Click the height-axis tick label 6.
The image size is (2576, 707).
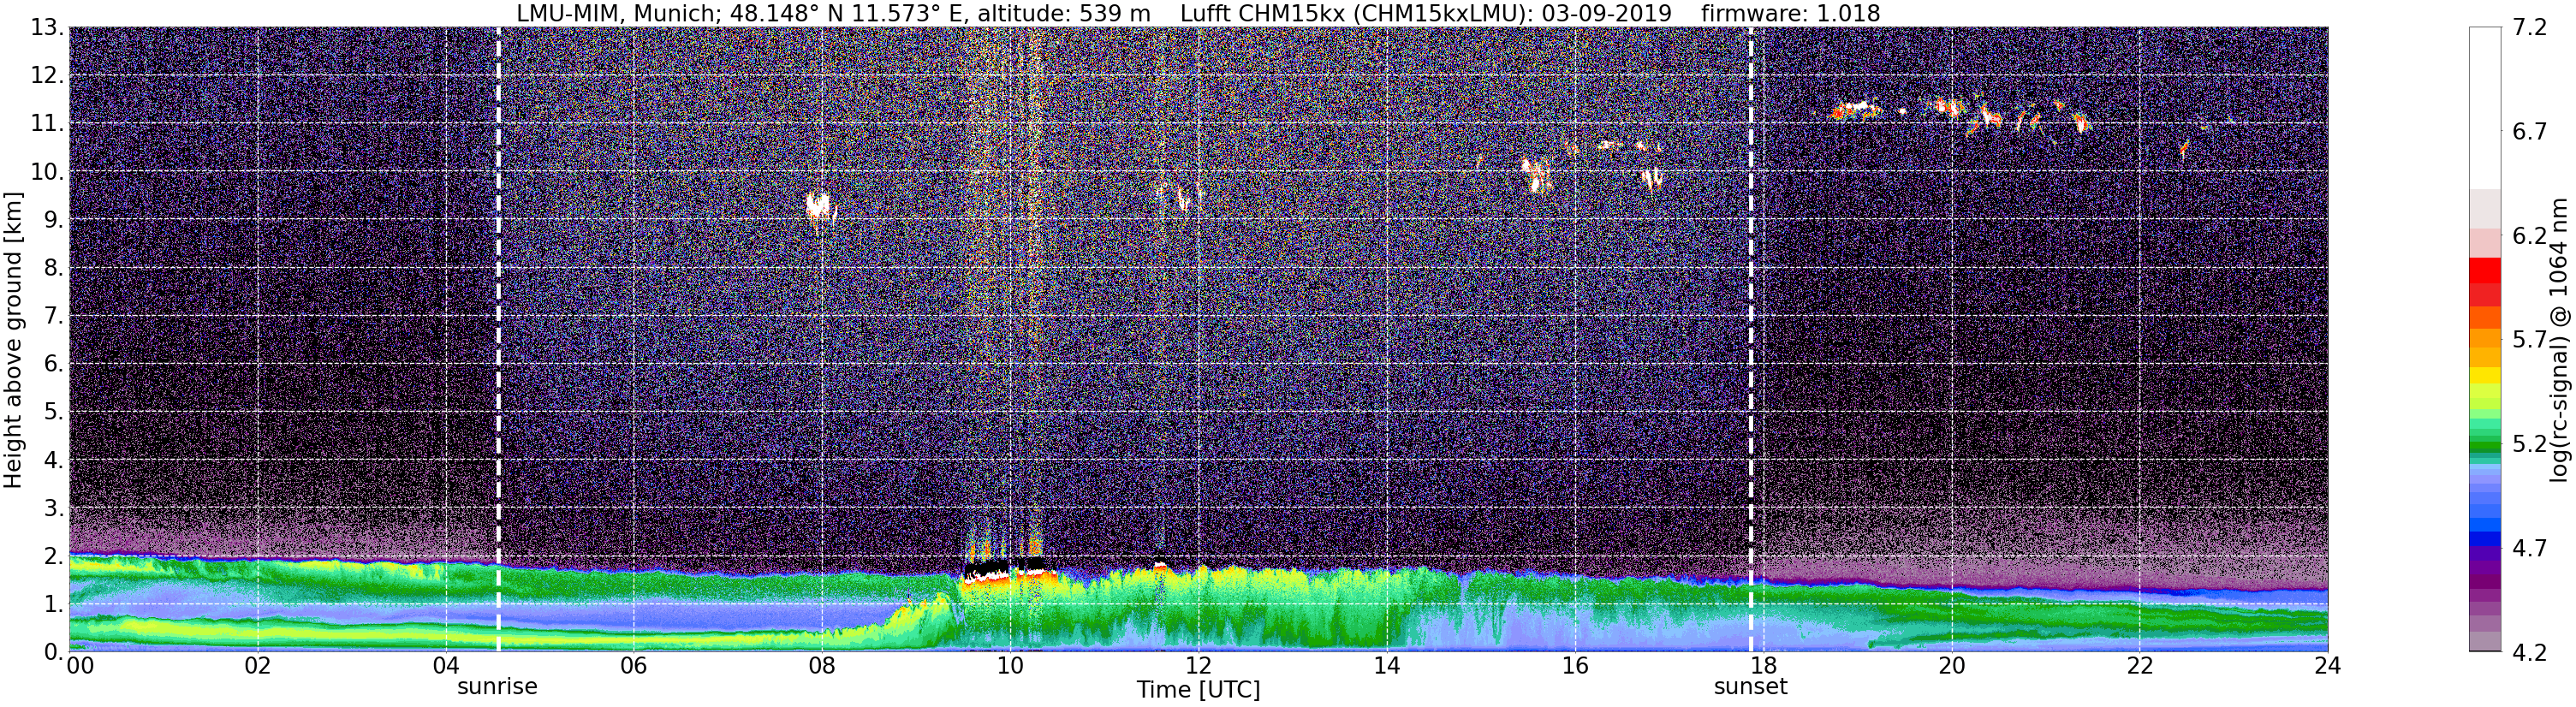point(53,364)
